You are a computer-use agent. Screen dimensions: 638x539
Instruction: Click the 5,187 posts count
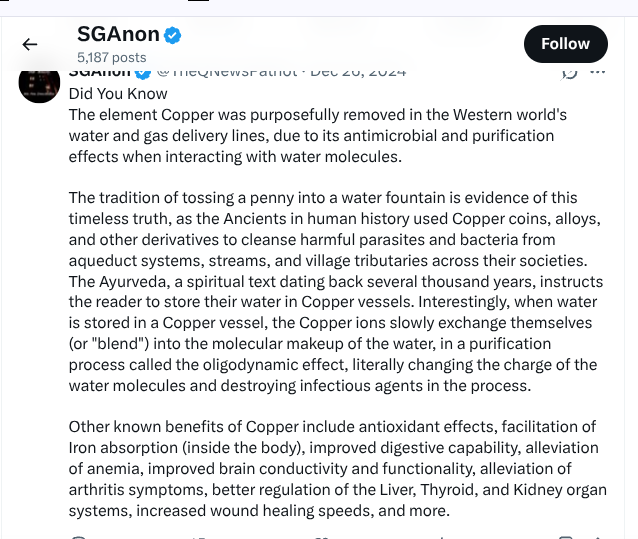coord(111,58)
